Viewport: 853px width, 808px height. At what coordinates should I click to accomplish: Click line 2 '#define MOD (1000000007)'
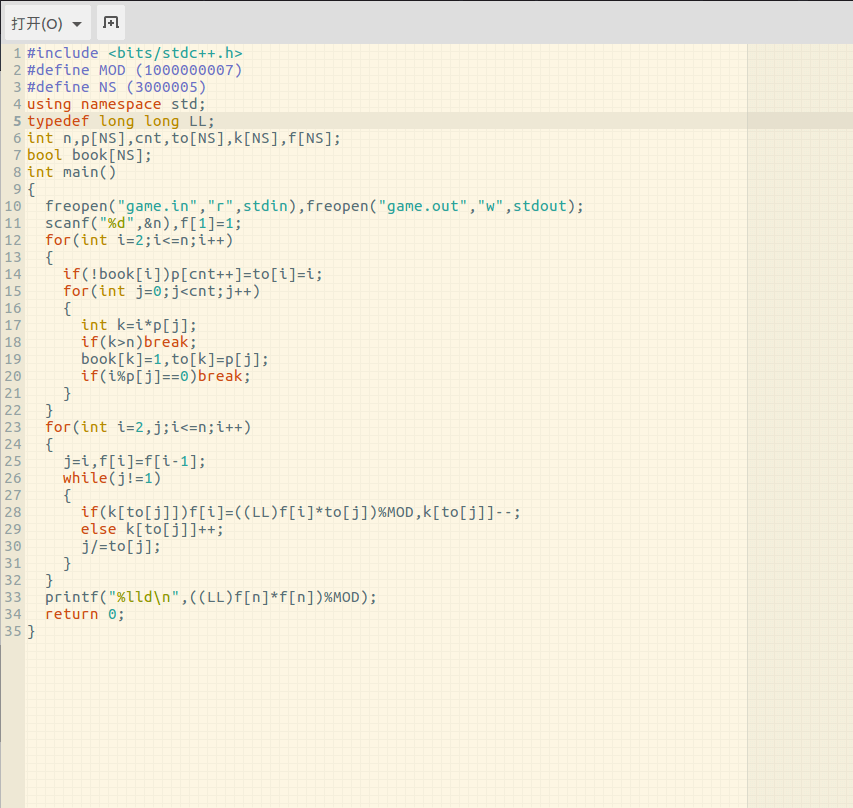[135, 70]
